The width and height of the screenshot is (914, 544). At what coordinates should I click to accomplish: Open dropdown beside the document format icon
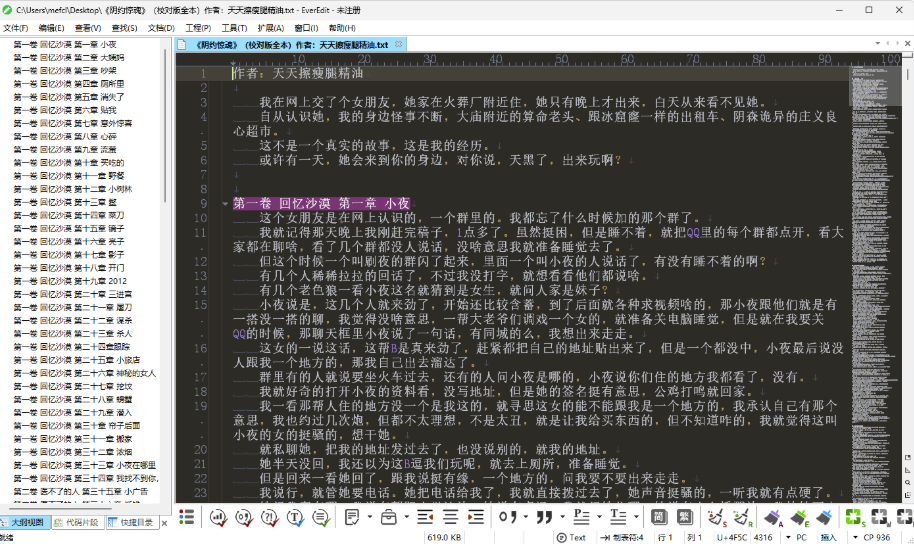370,517
